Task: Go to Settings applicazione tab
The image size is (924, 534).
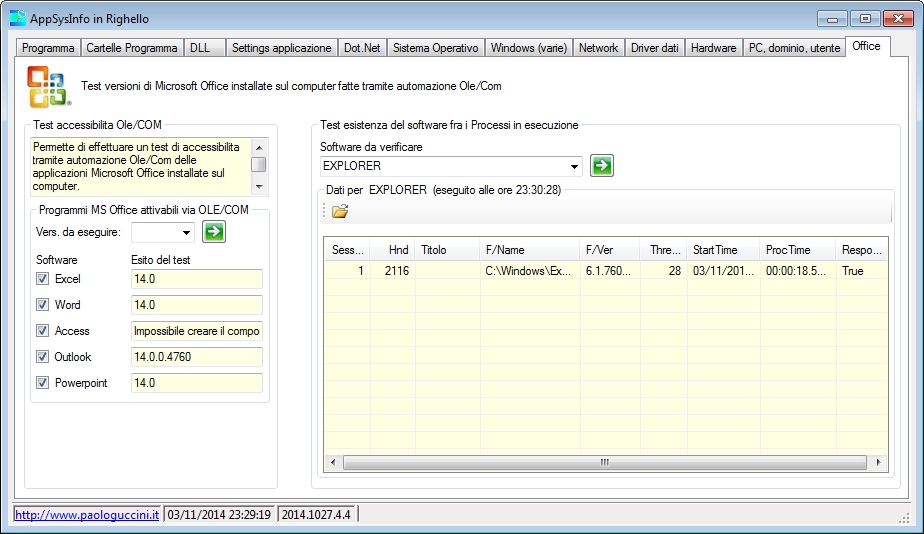Action: [282, 48]
